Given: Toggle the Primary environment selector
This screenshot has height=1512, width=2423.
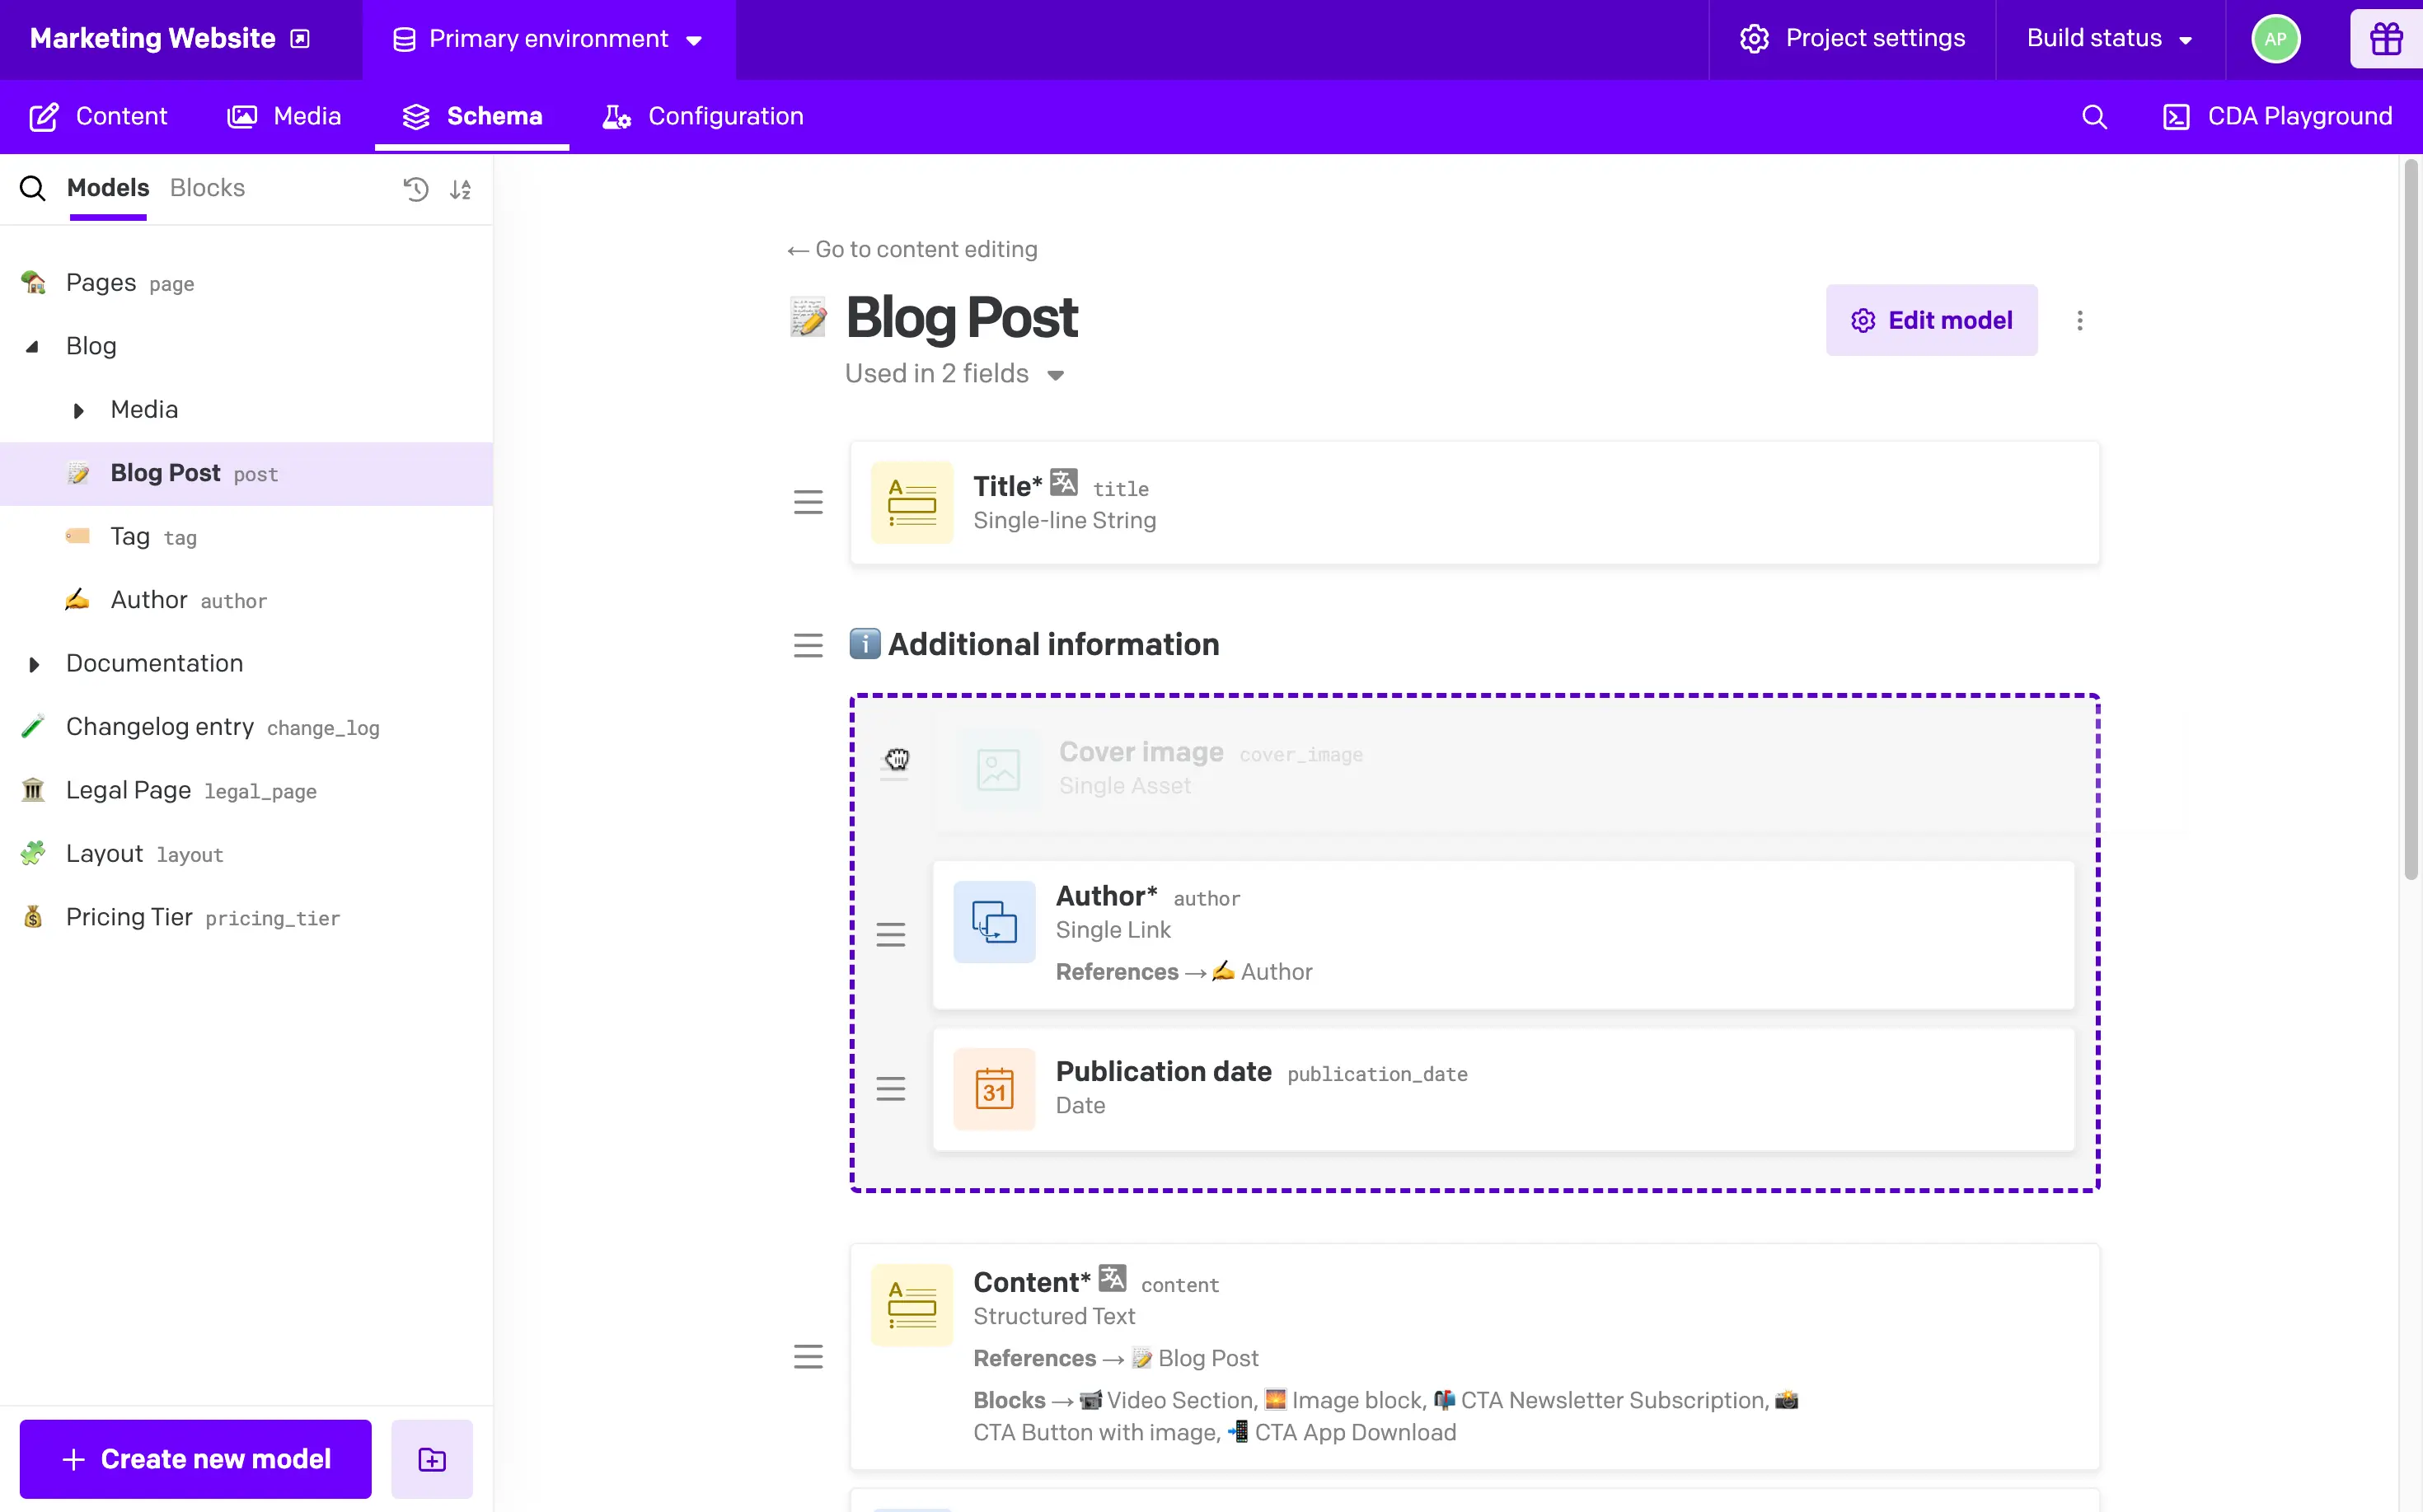Looking at the screenshot, I should click(549, 36).
